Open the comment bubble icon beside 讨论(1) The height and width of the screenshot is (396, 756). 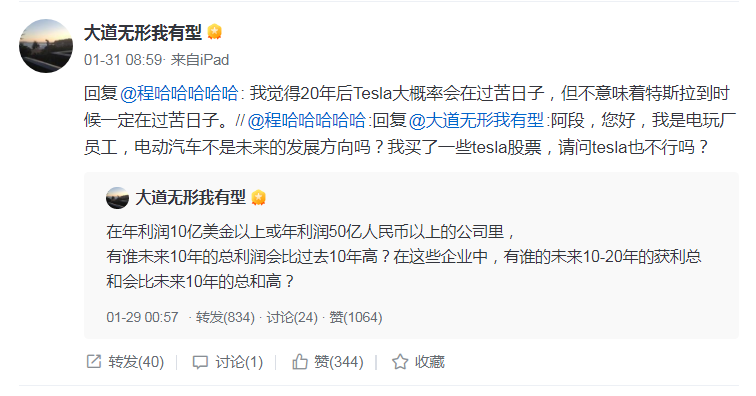(x=200, y=362)
